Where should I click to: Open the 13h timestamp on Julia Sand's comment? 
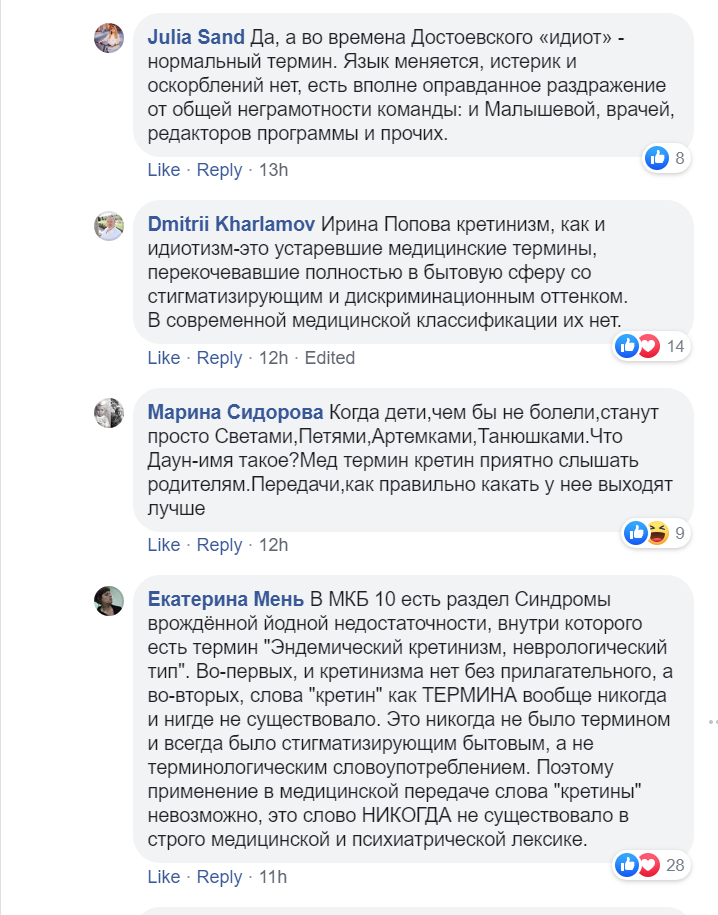[x=274, y=170]
